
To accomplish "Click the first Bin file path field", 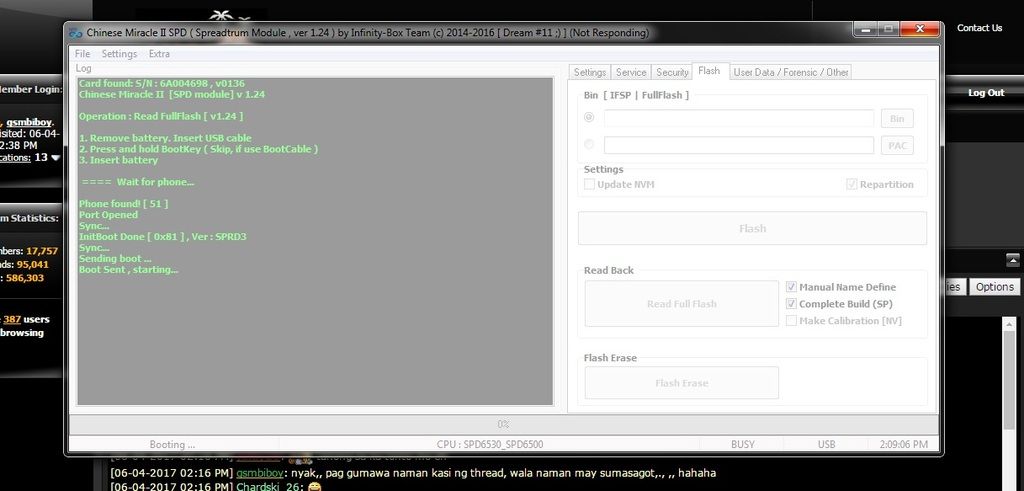I will [738, 118].
